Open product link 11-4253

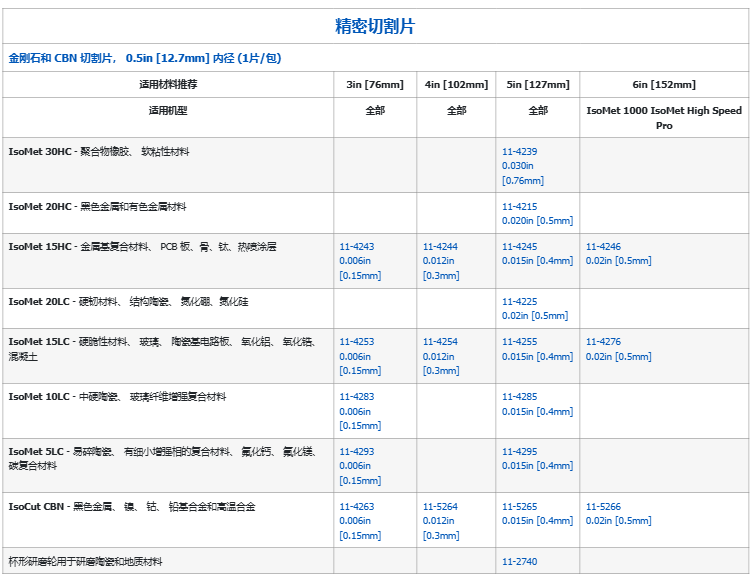[357, 341]
